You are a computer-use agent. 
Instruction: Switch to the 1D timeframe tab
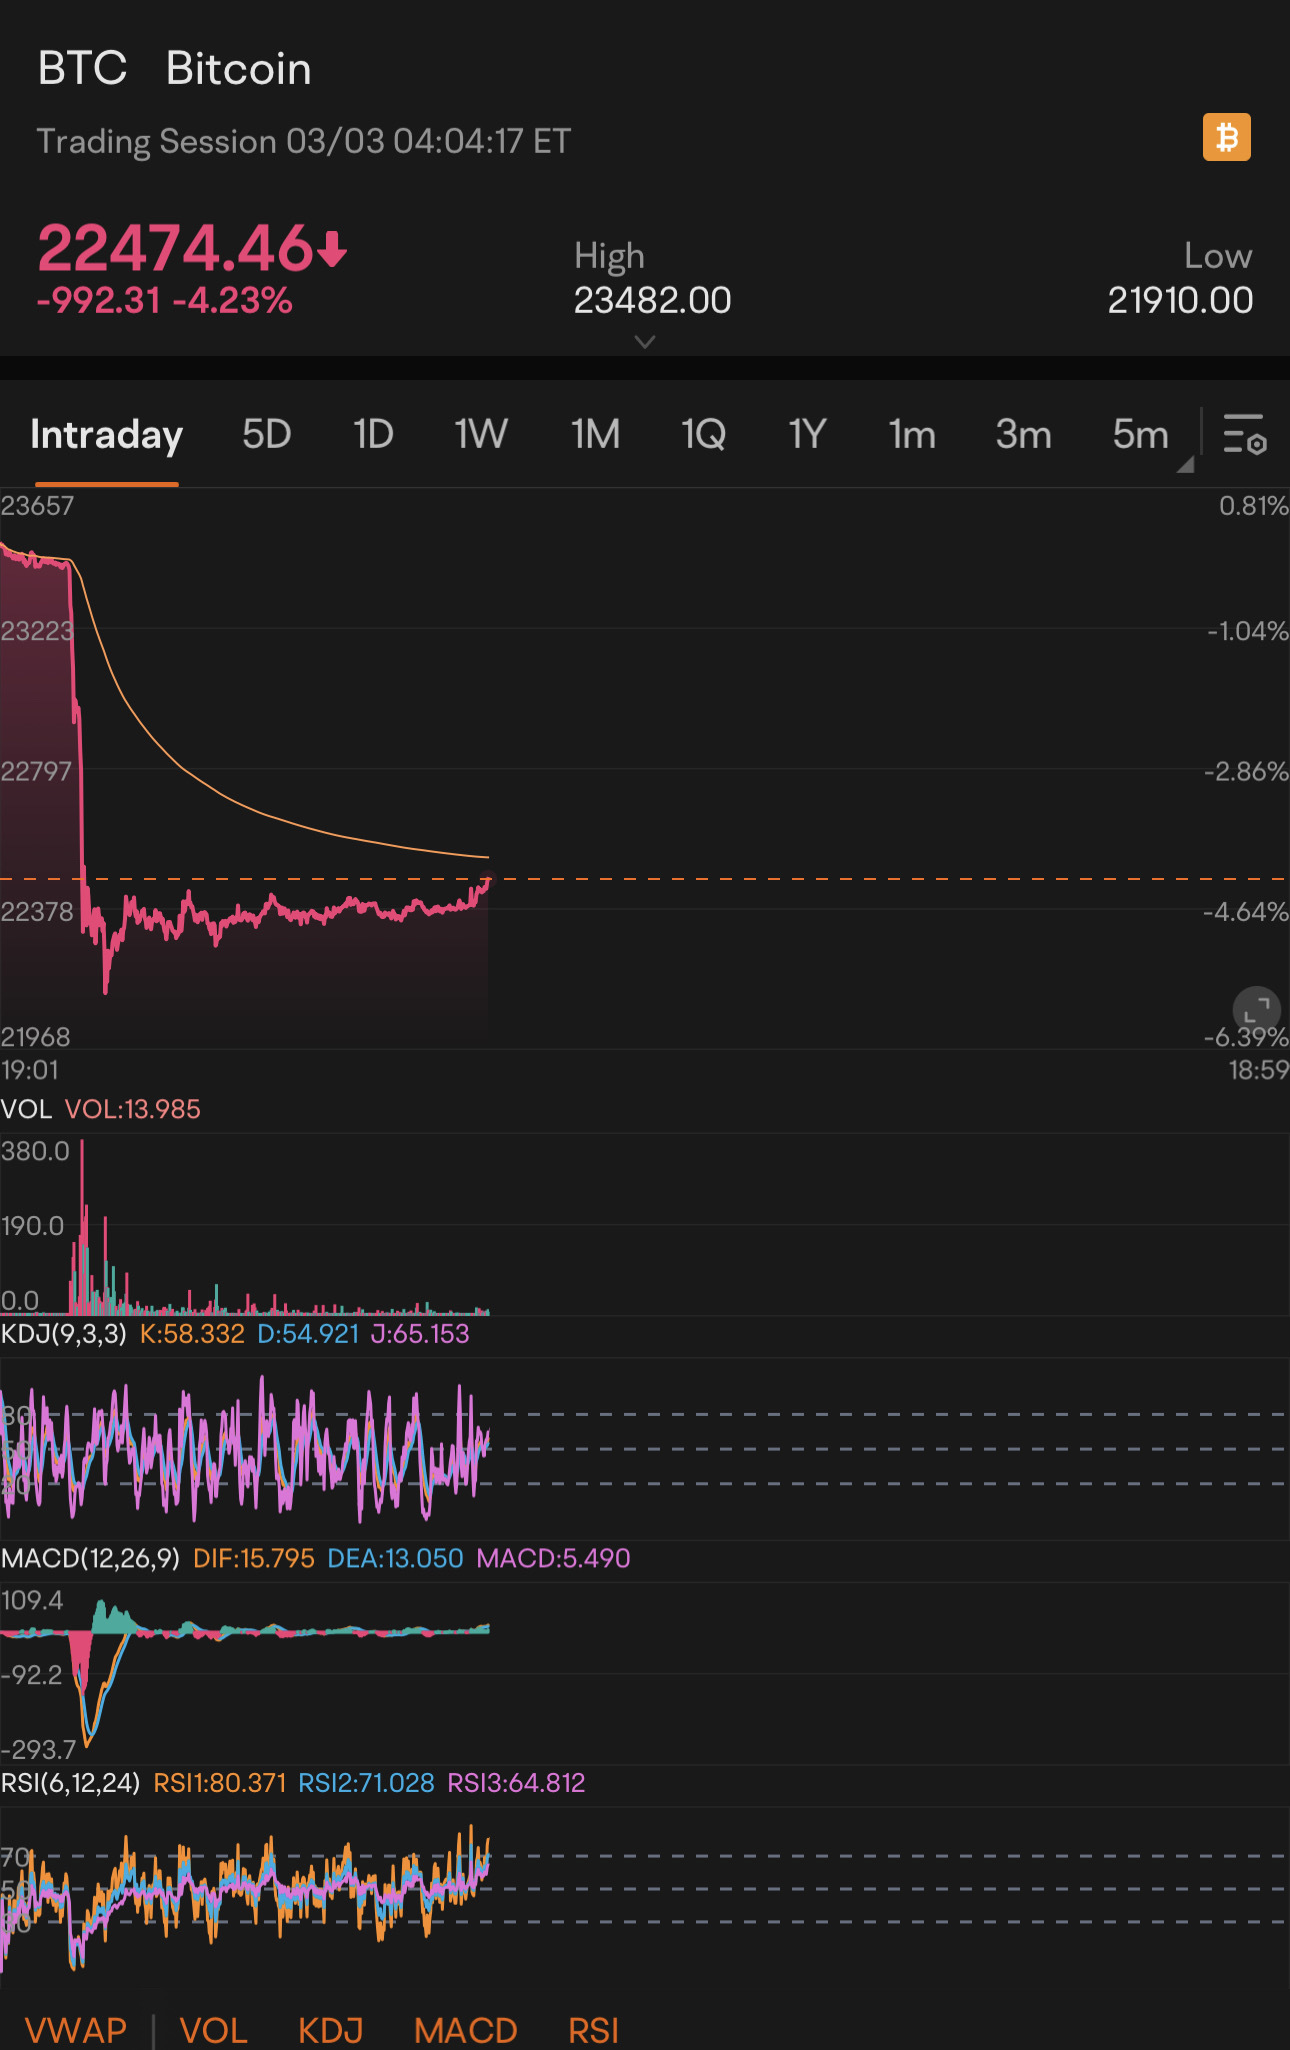pos(373,435)
